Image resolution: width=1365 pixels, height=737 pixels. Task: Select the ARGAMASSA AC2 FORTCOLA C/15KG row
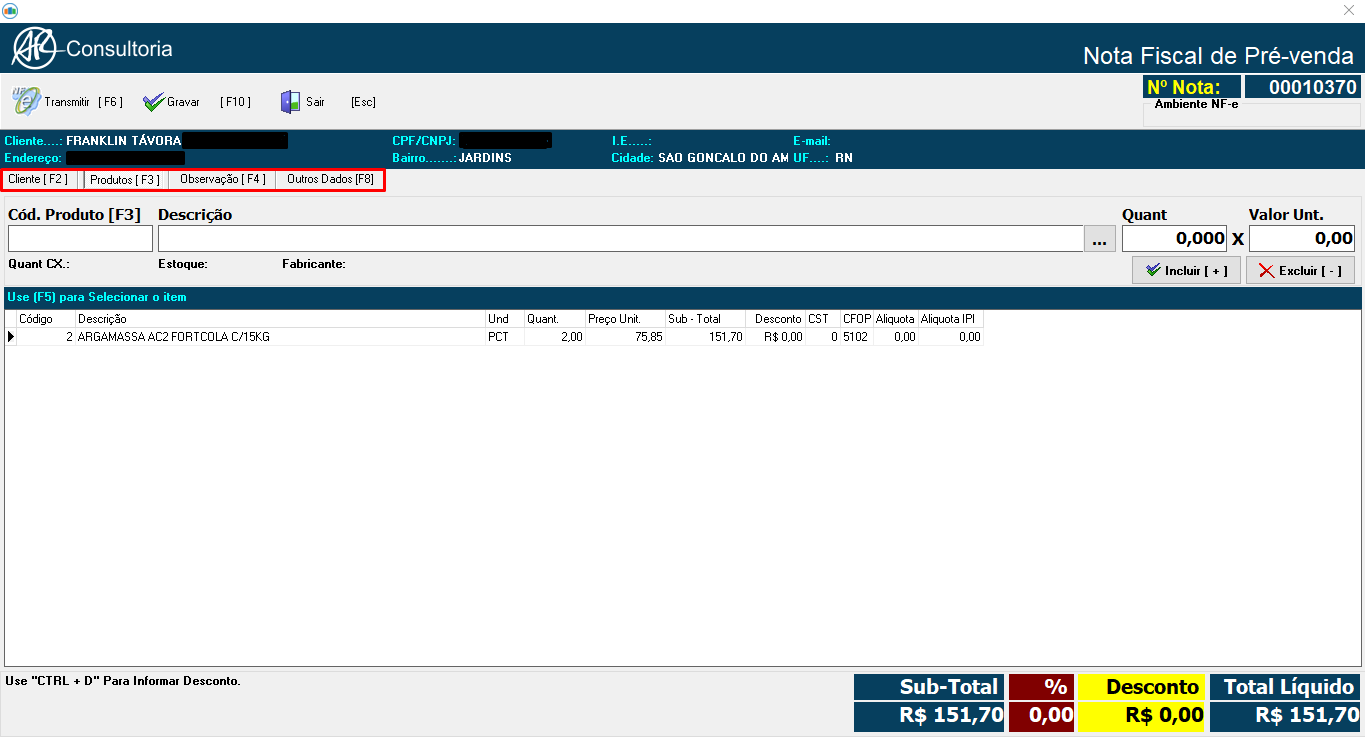coord(495,337)
